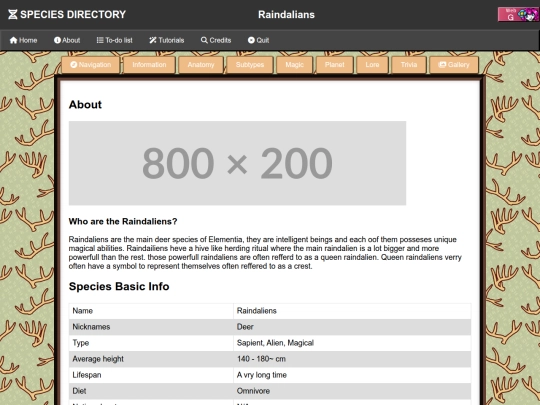Click the magnifier icon beside Credits

pos(204,40)
